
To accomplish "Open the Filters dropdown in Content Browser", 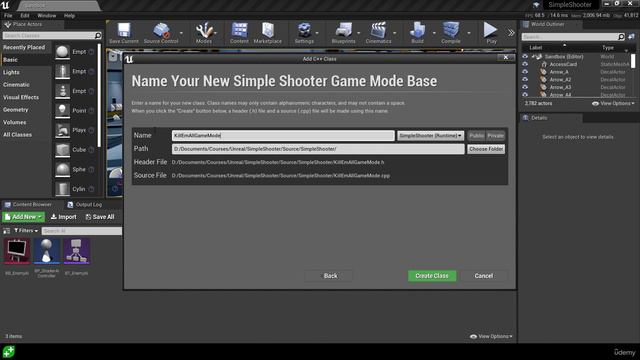I will (26, 231).
